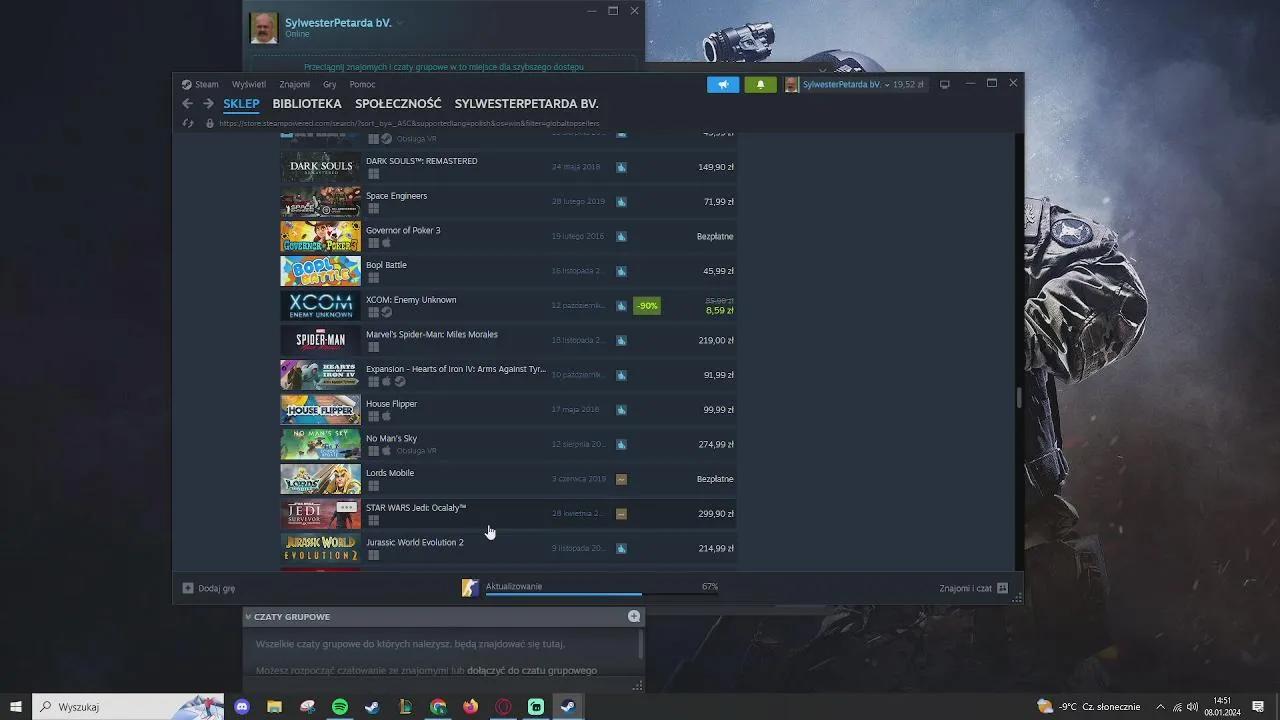Open the Windows Start menu
This screenshot has width=1280, height=720.
(16, 707)
